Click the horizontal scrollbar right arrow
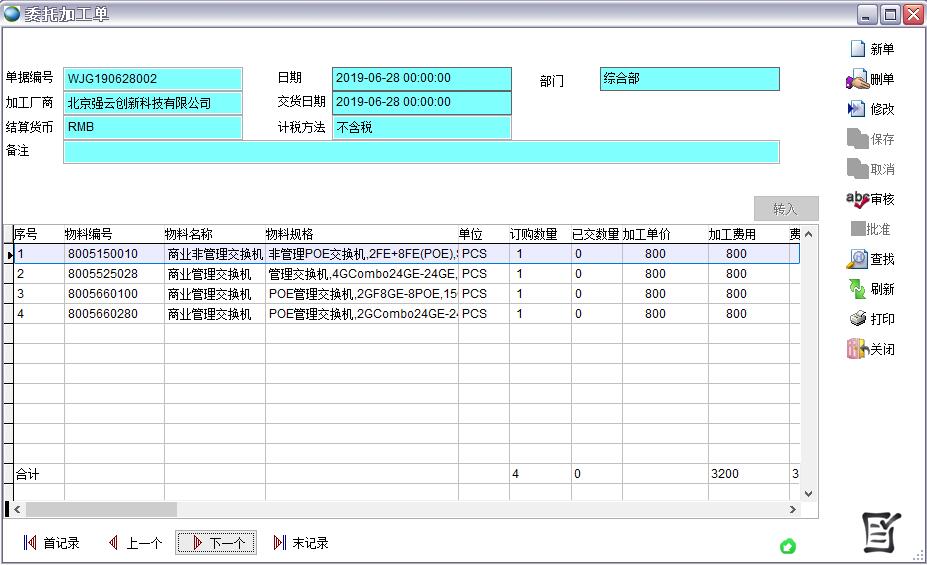Image resolution: width=927 pixels, height=565 pixels. coord(793,510)
